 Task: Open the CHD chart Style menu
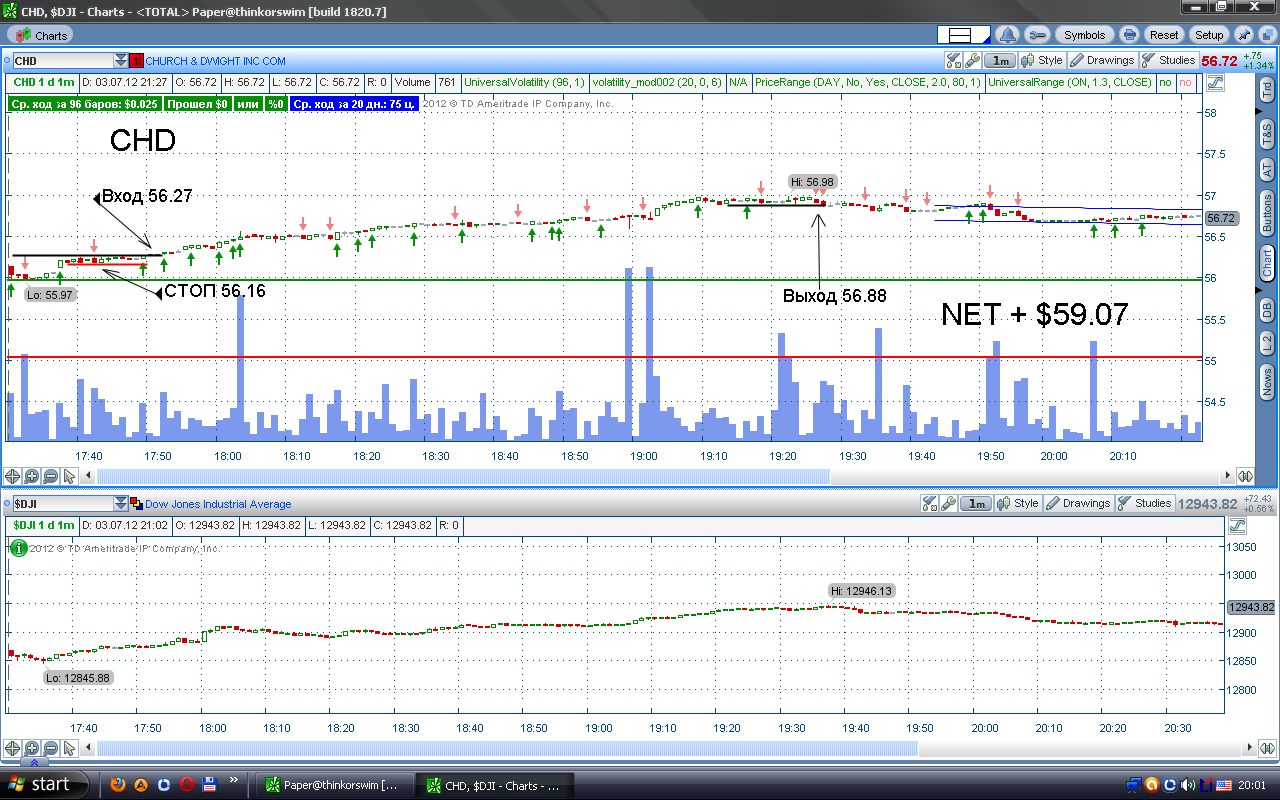tap(1042, 61)
